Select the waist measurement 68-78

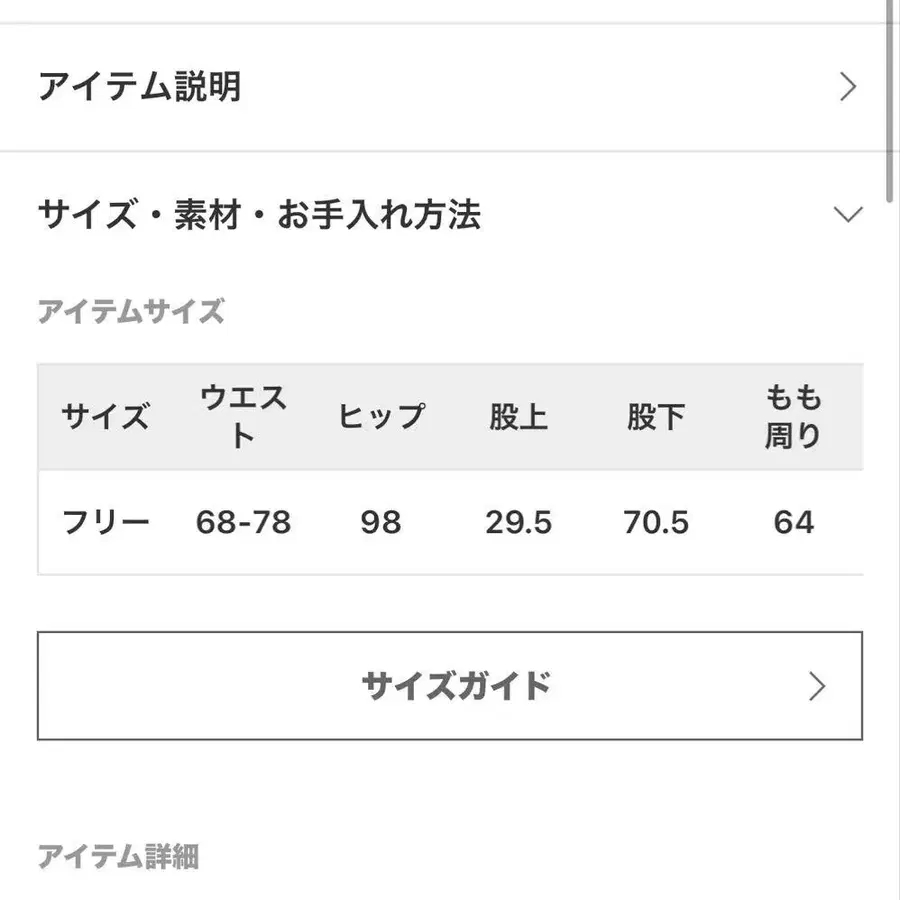click(245, 522)
